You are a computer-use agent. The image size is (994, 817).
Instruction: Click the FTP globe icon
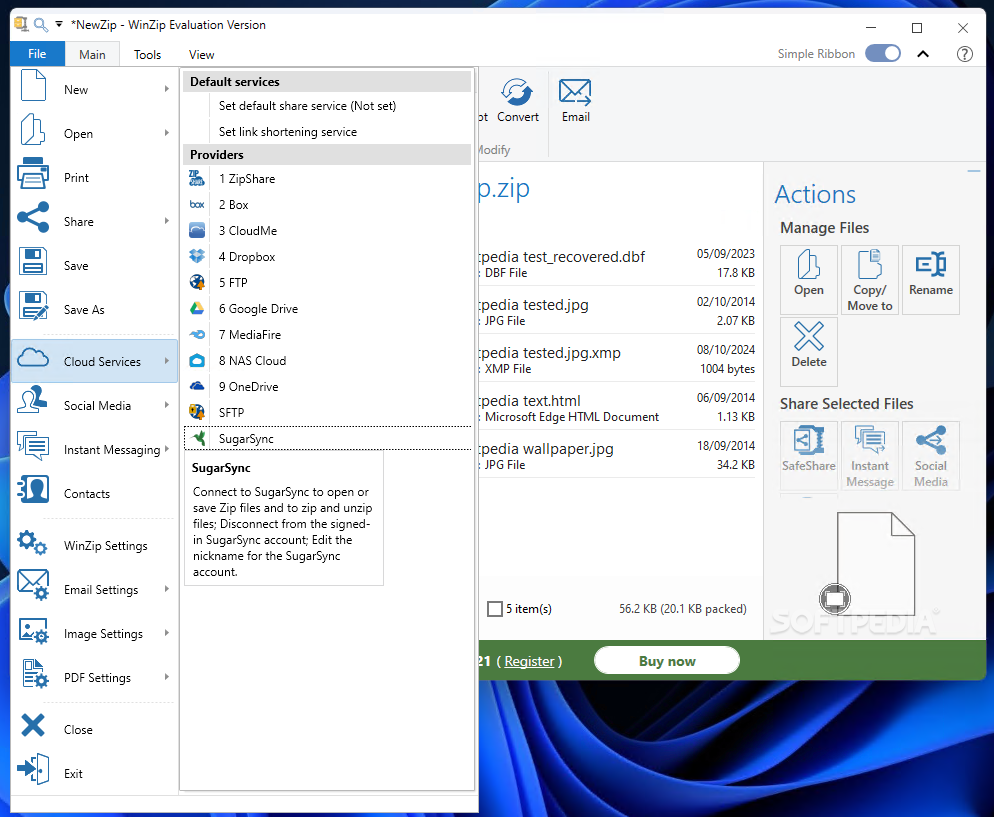point(197,282)
